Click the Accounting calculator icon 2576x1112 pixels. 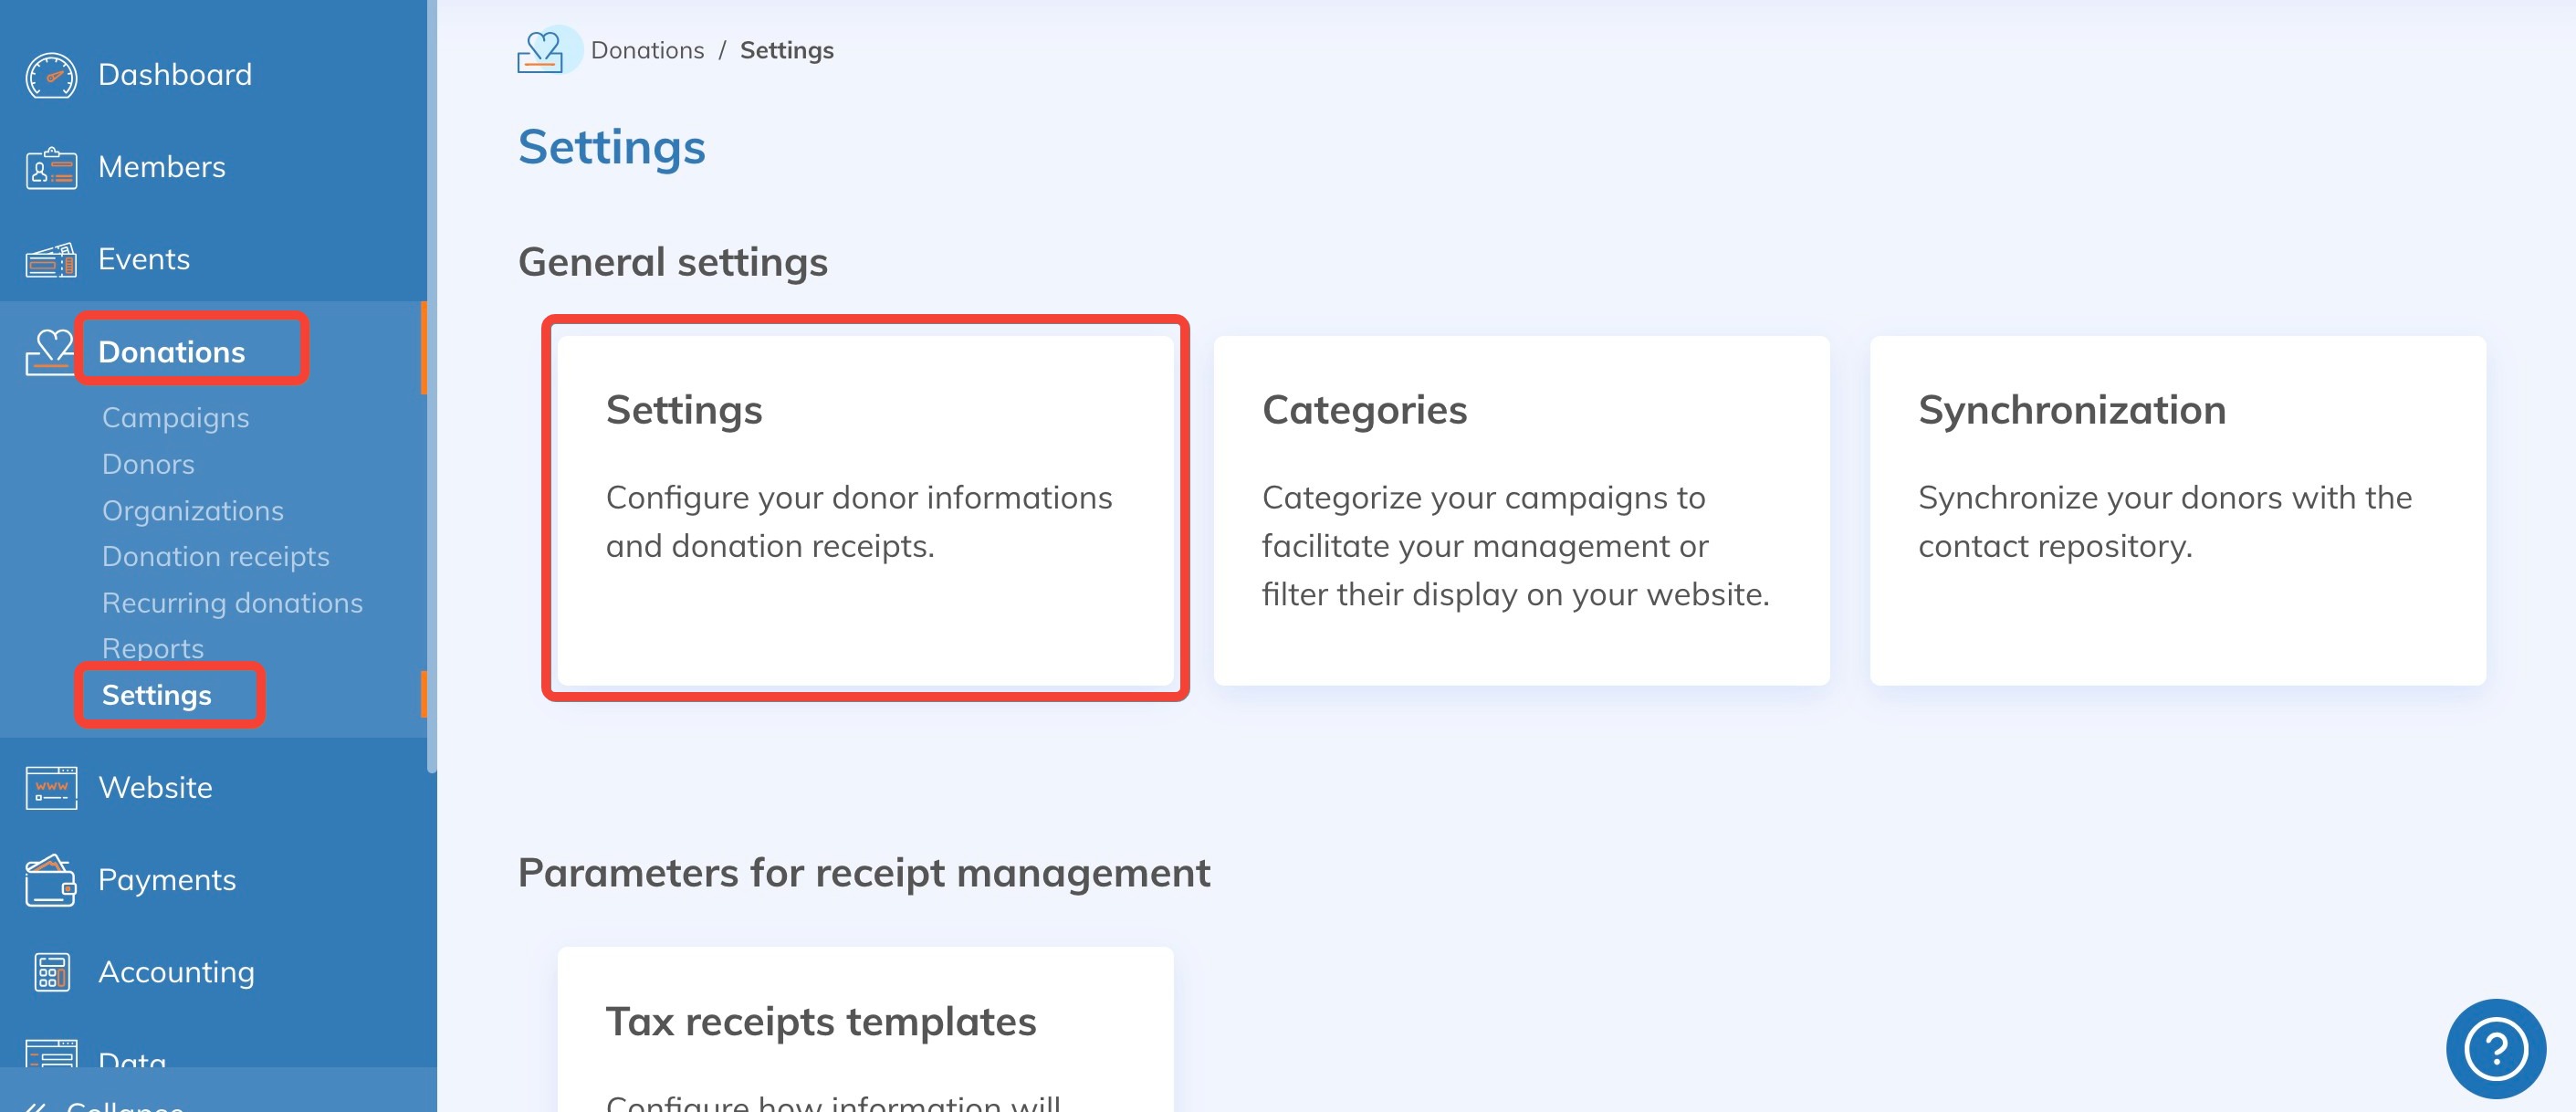(x=51, y=972)
